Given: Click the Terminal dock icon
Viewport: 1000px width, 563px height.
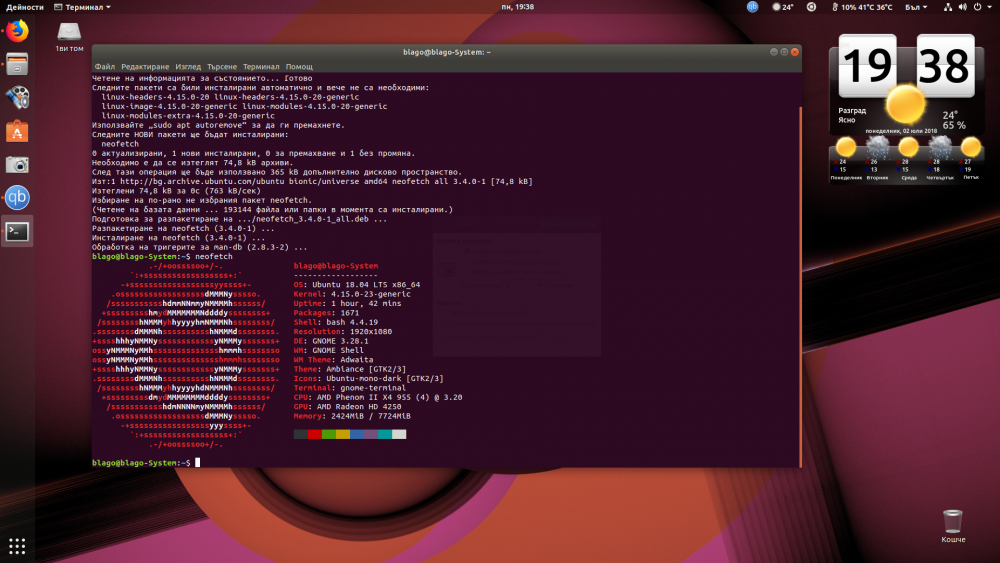Looking at the screenshot, I should tap(17, 231).
